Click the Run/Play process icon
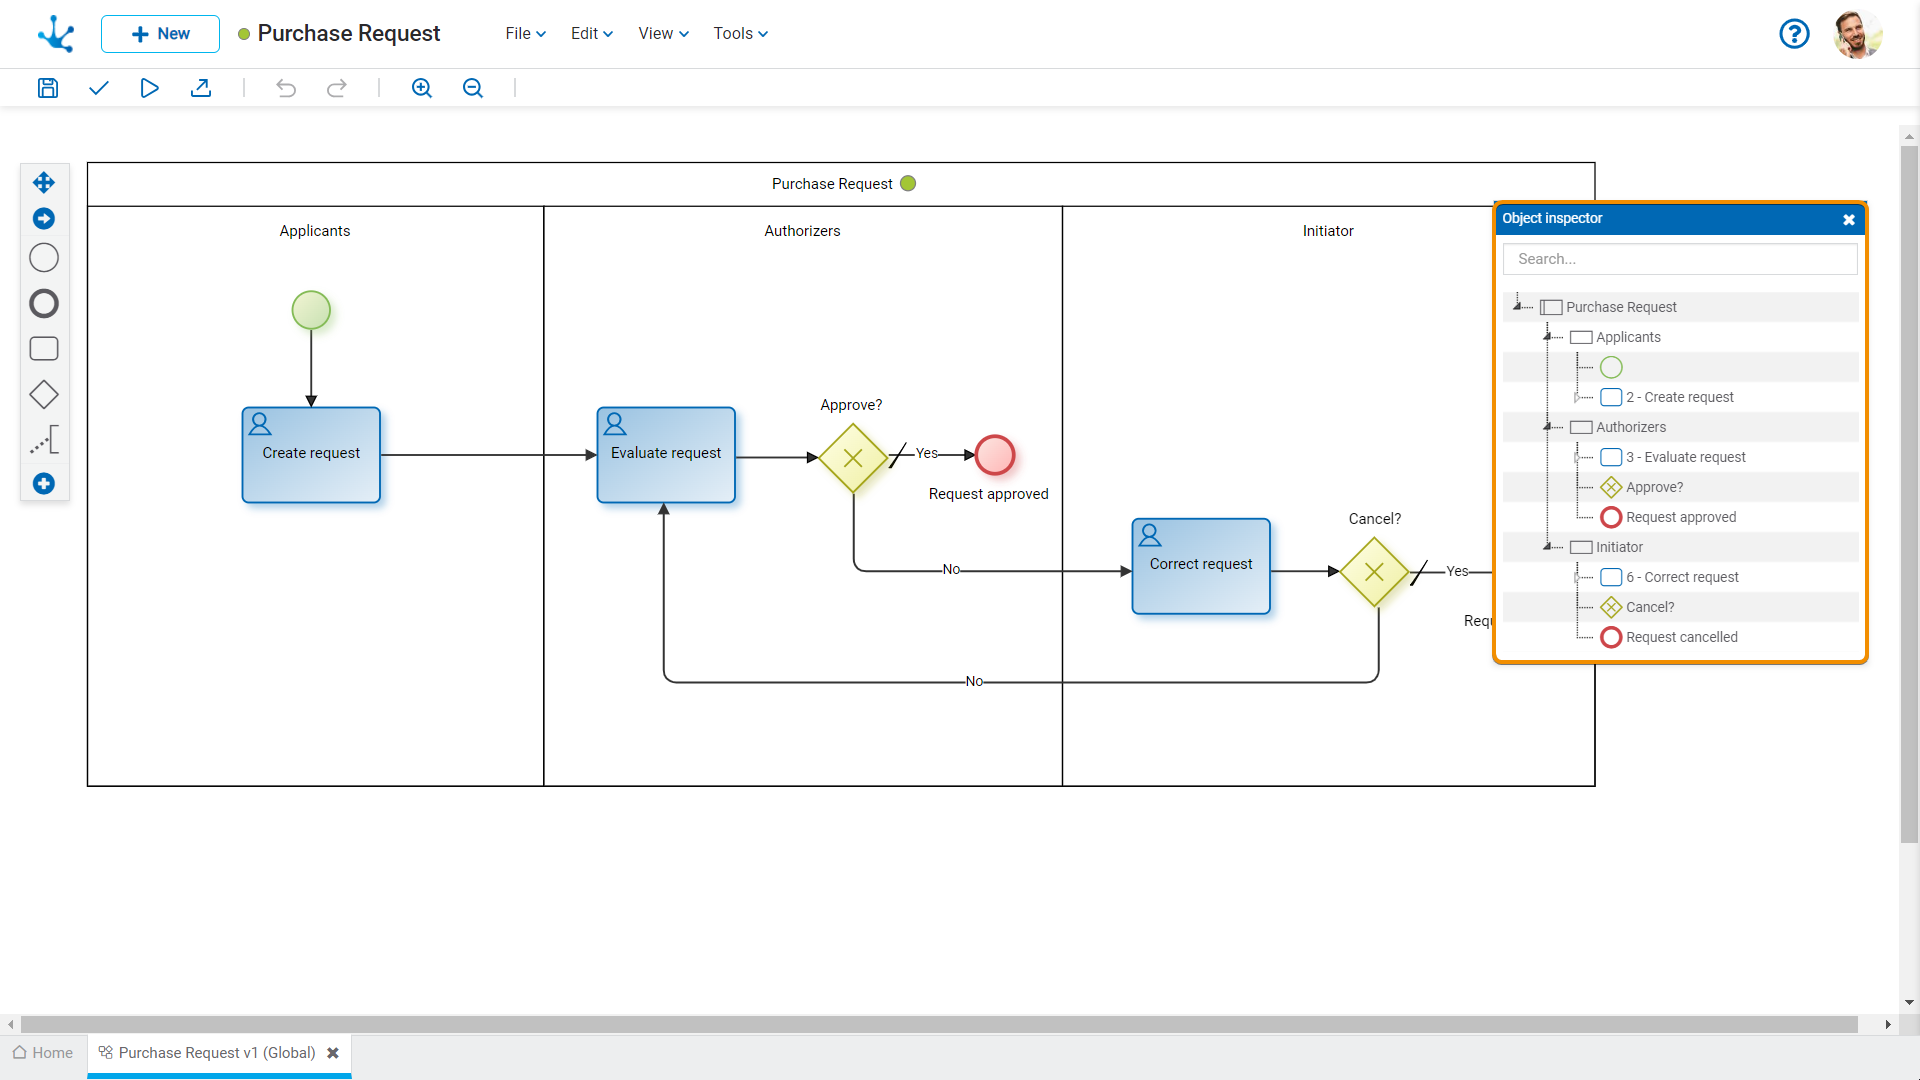Viewport: 1920px width, 1080px height. point(149,87)
